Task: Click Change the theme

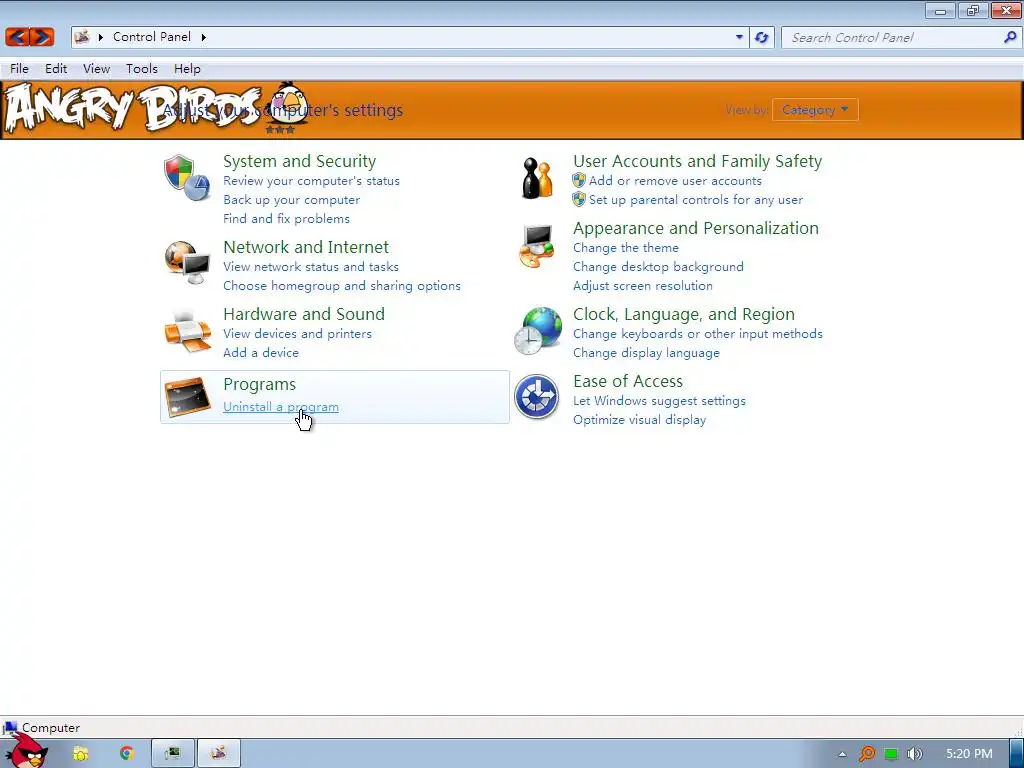Action: coord(626,248)
